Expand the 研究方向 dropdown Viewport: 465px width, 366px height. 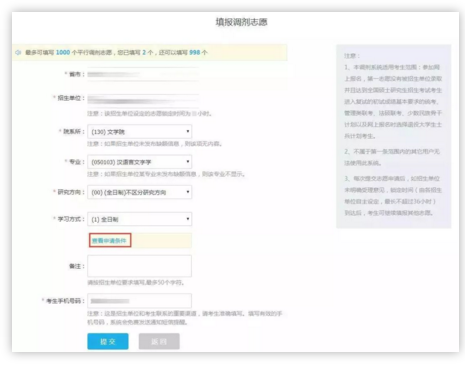(139, 192)
